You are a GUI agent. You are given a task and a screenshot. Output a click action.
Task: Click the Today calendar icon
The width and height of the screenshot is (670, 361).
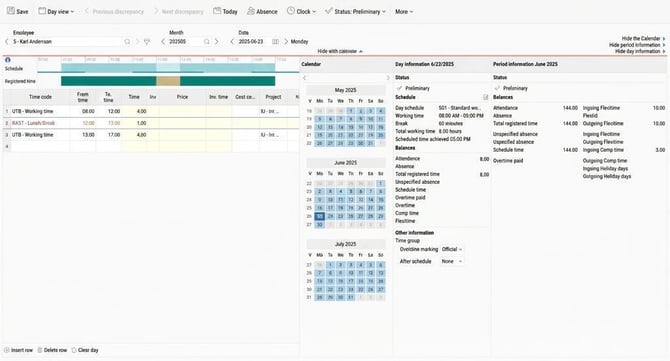tap(217, 11)
